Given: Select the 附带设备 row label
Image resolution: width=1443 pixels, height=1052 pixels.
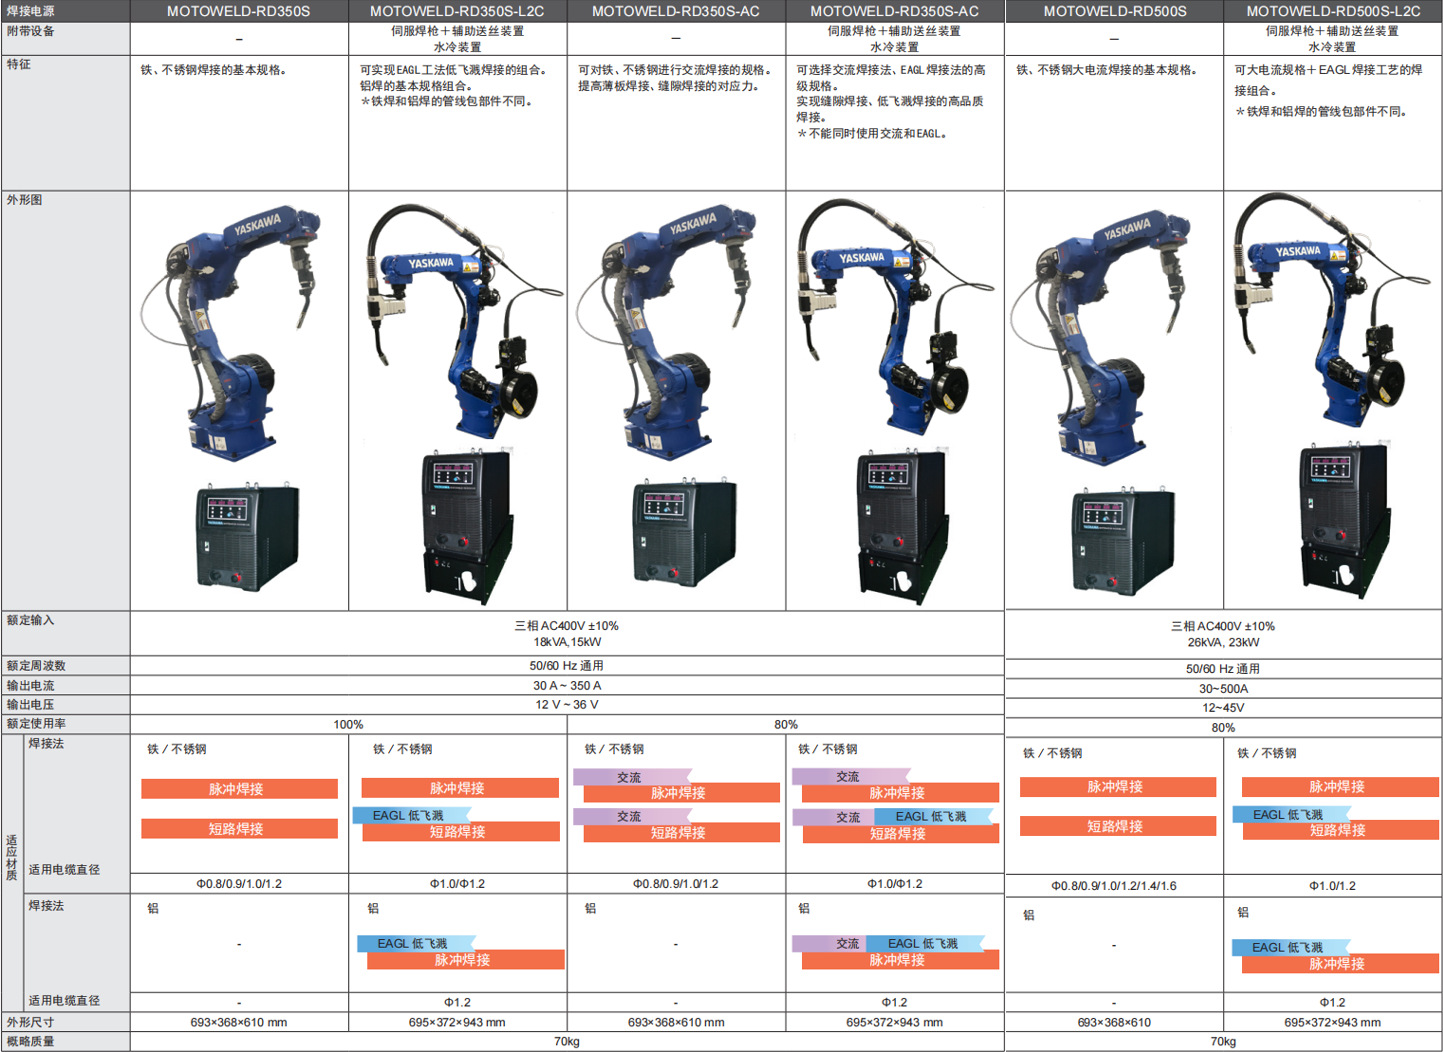Looking at the screenshot, I should 31,31.
